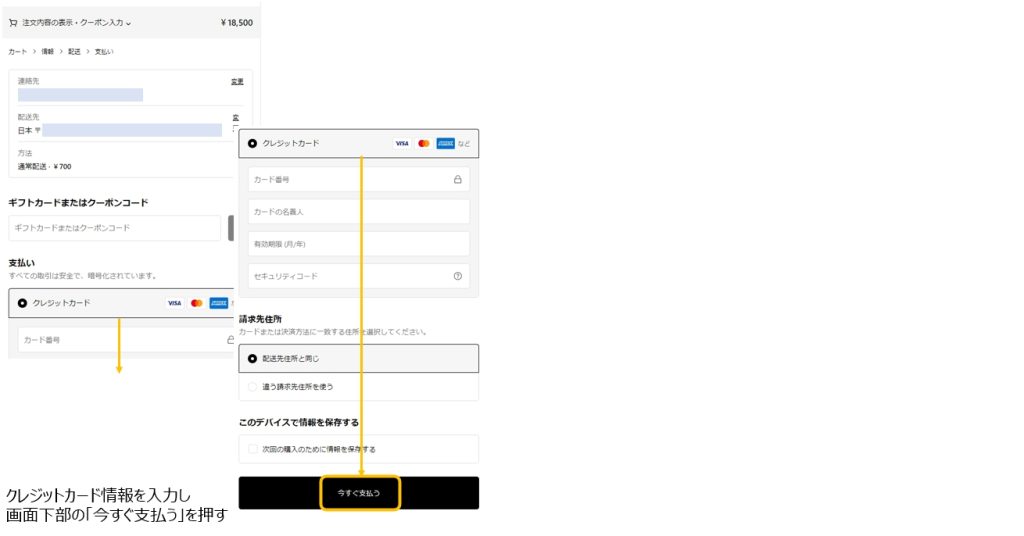Focus the ギフトカードまたはクーポンコード input field
This screenshot has height=536, width=1024.
point(114,228)
